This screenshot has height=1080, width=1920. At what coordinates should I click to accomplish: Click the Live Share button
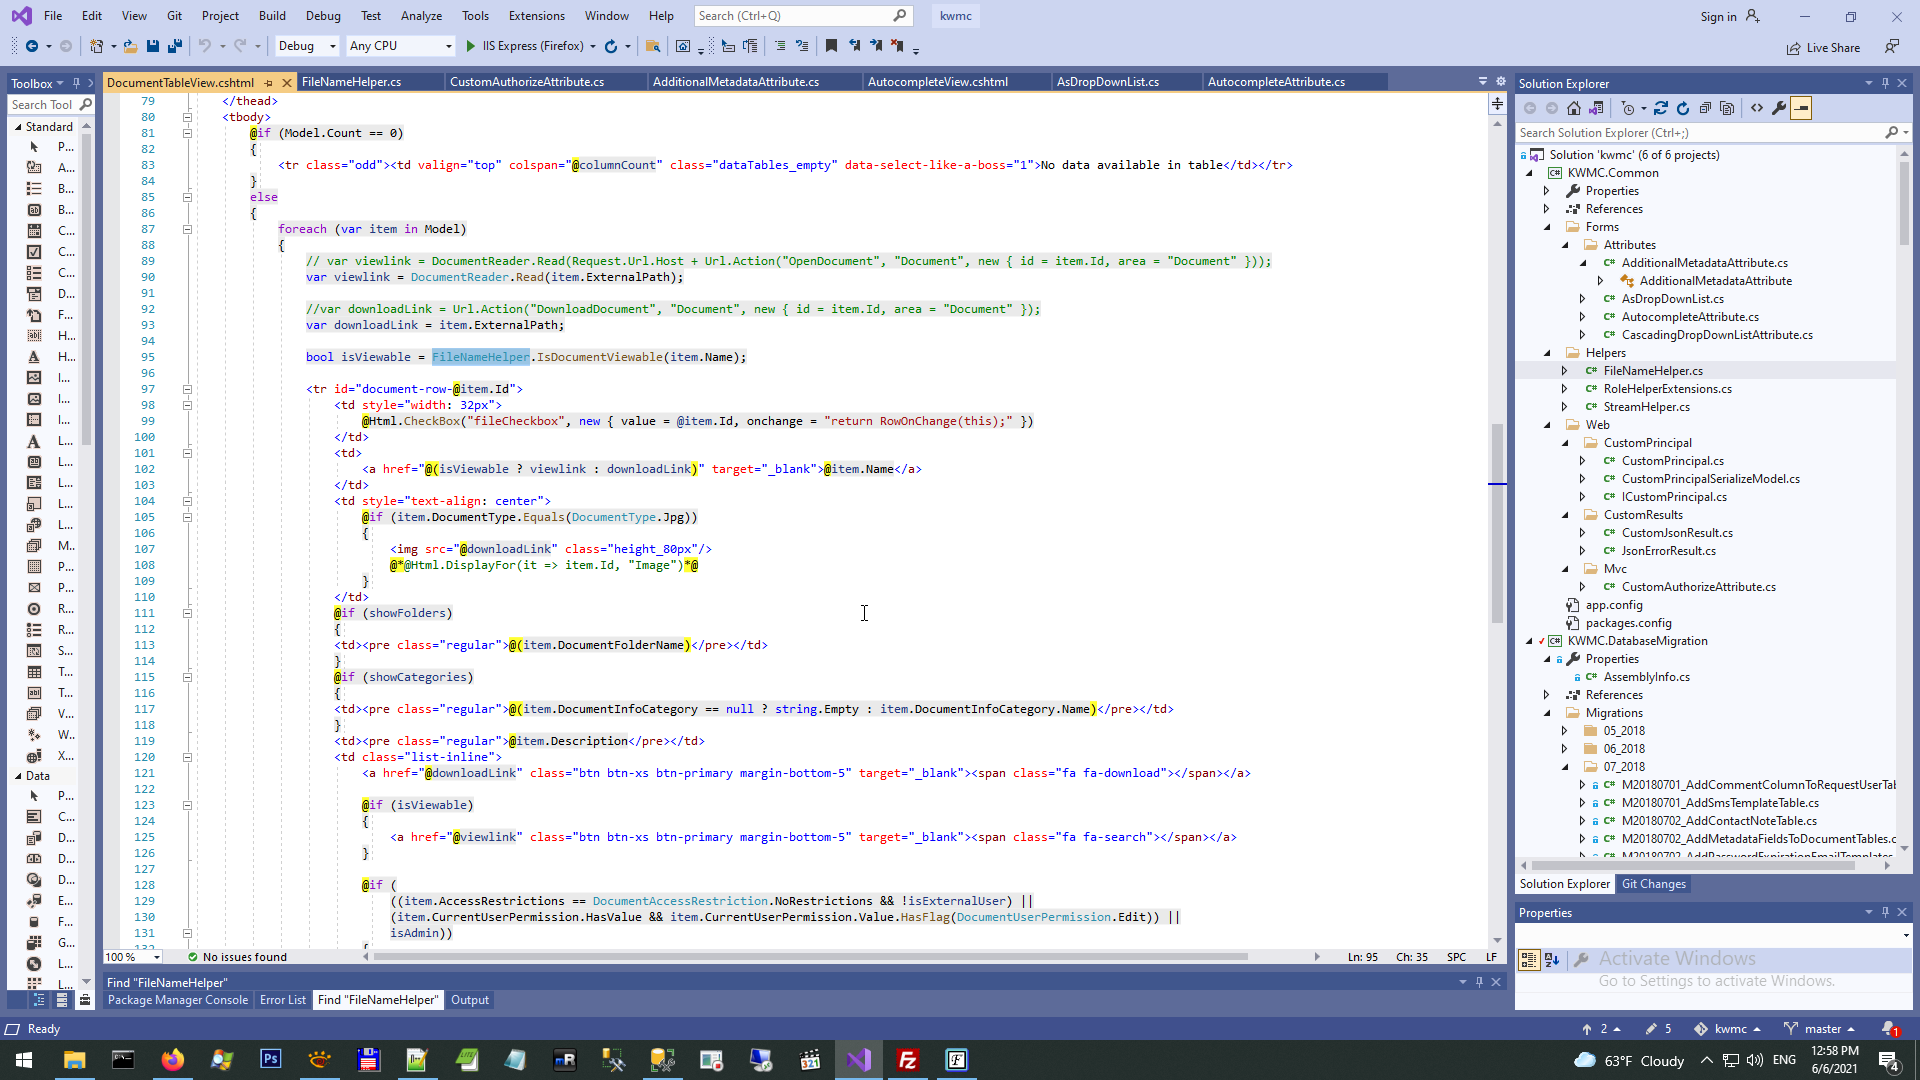point(1824,48)
